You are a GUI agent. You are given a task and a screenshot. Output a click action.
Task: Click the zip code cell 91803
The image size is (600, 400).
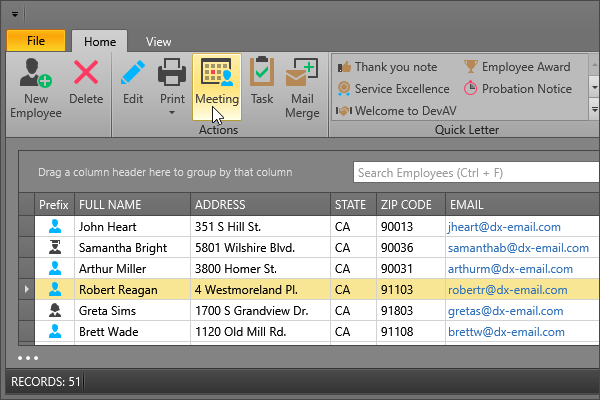tap(411, 311)
